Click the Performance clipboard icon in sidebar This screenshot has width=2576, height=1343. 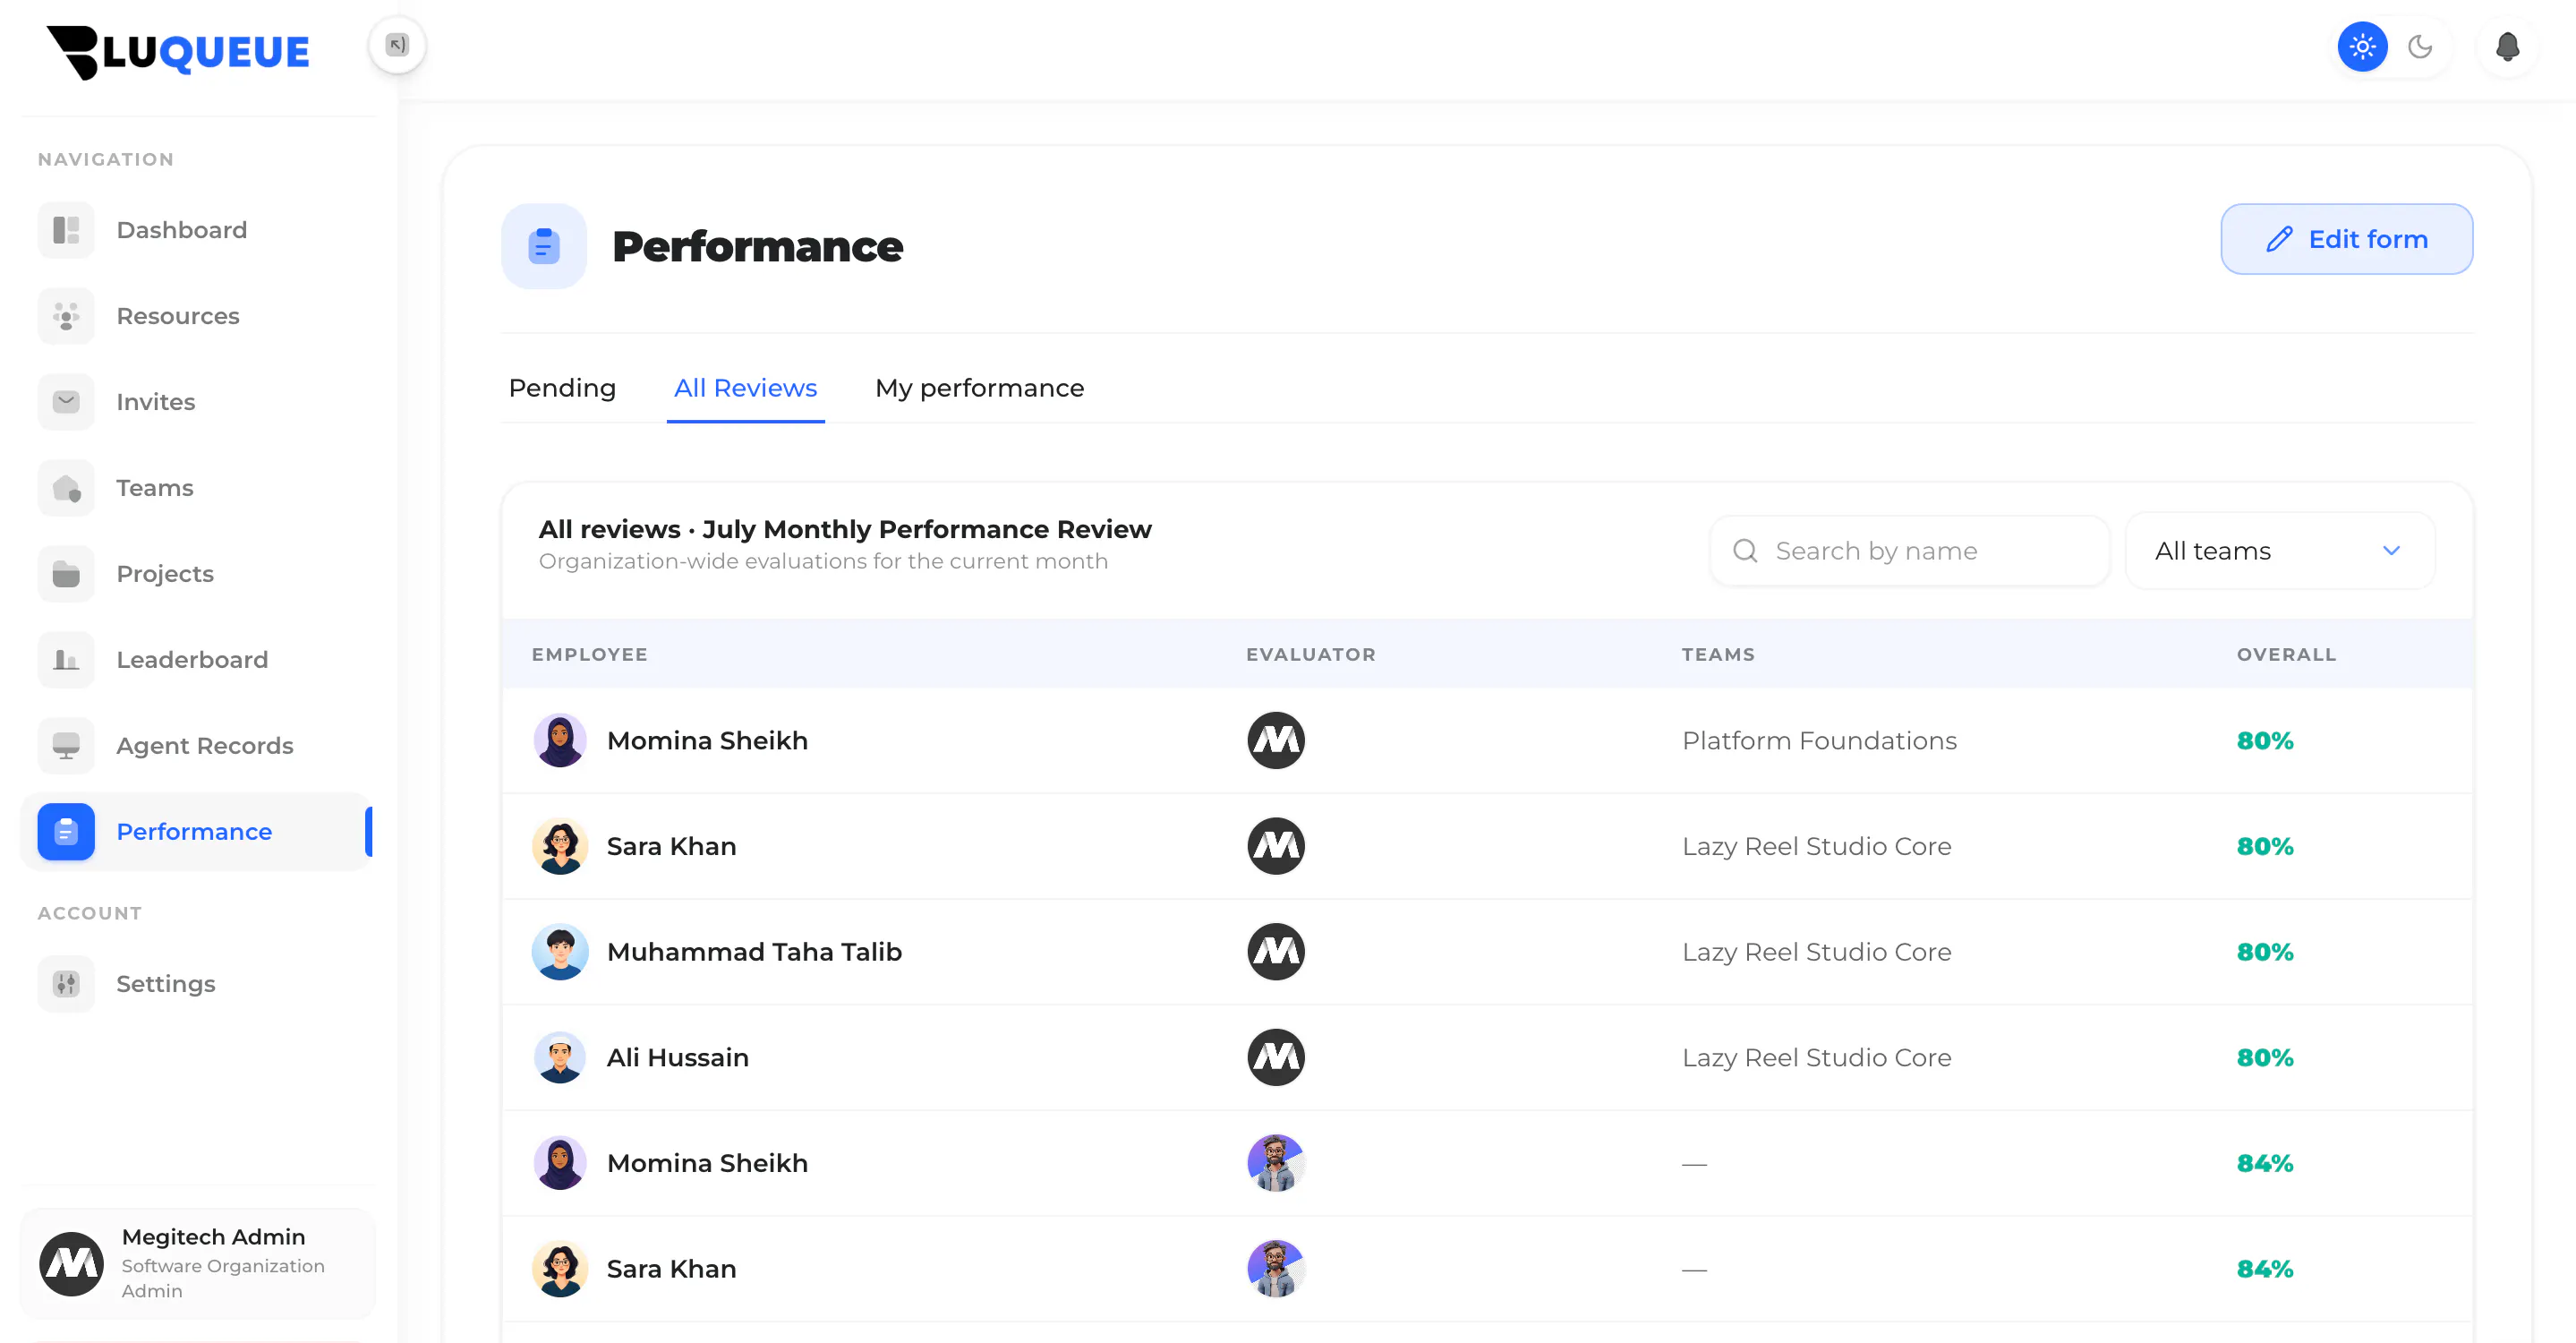point(66,832)
